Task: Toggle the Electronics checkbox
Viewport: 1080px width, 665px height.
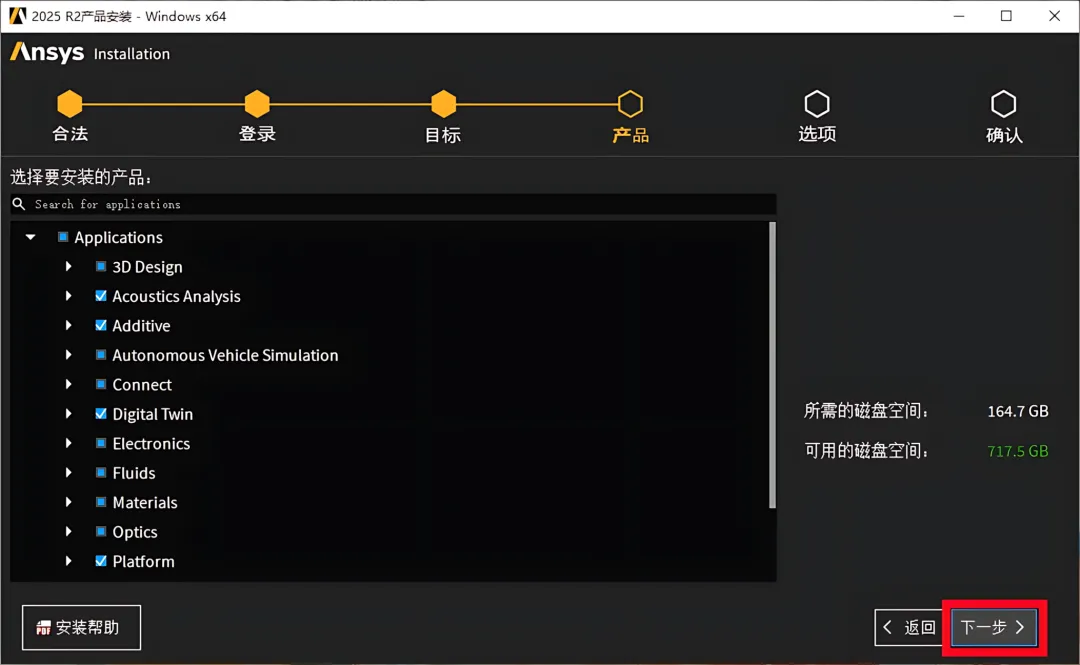Action: pyautogui.click(x=101, y=443)
